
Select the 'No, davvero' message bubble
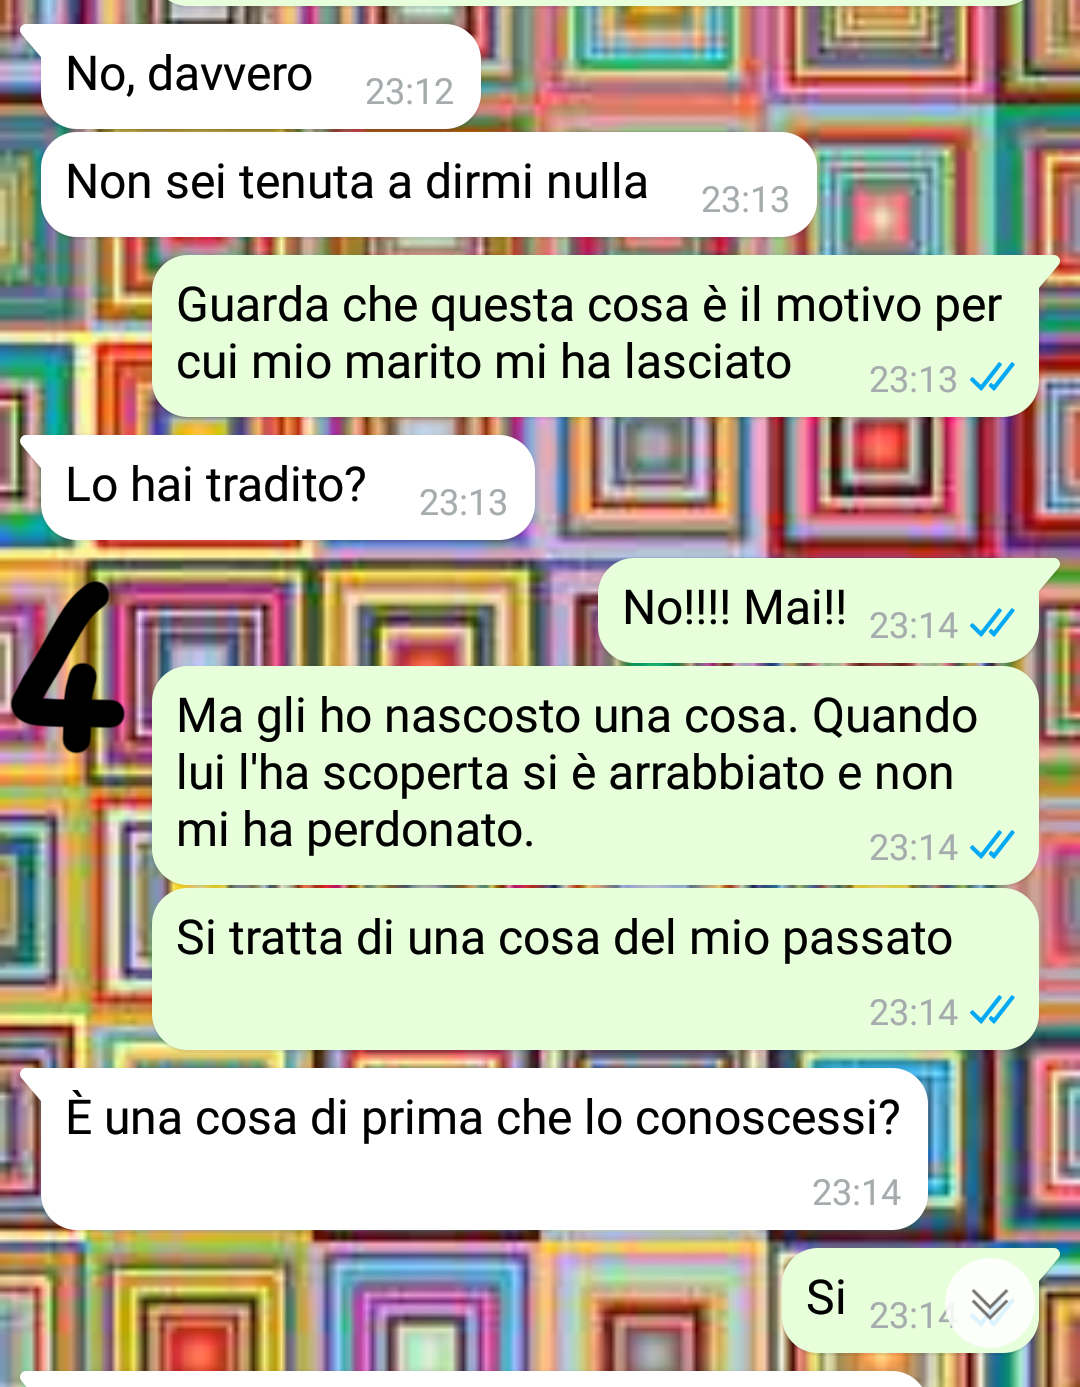pyautogui.click(x=260, y=77)
